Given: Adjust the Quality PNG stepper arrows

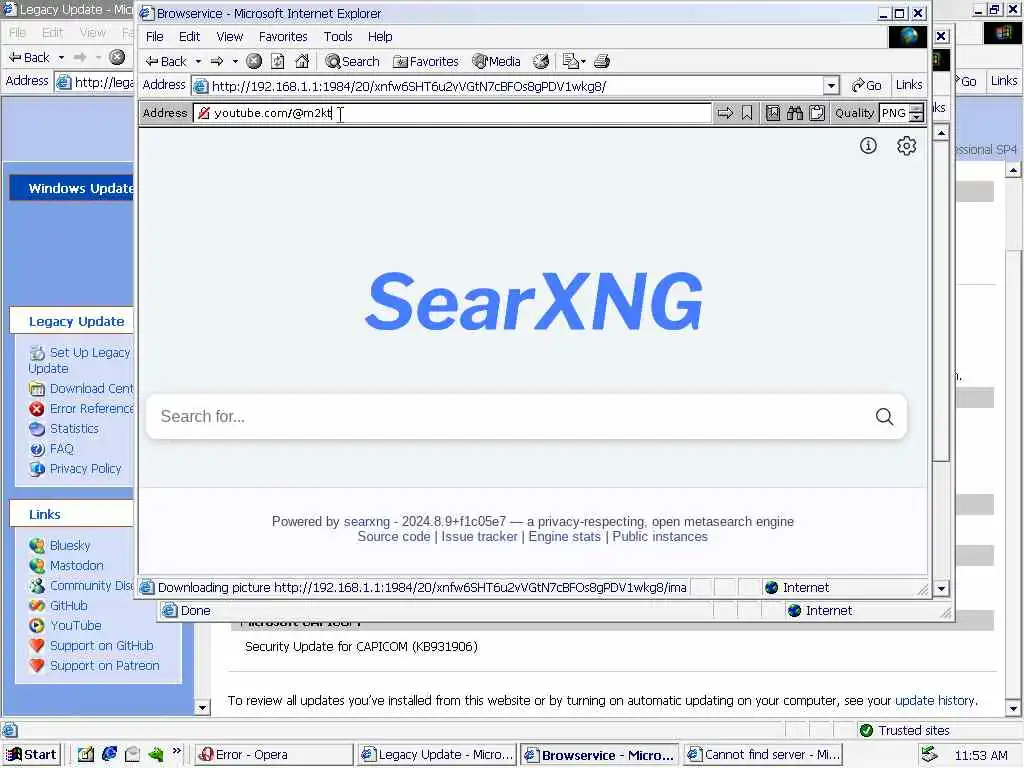Looking at the screenshot, I should pos(917,113).
